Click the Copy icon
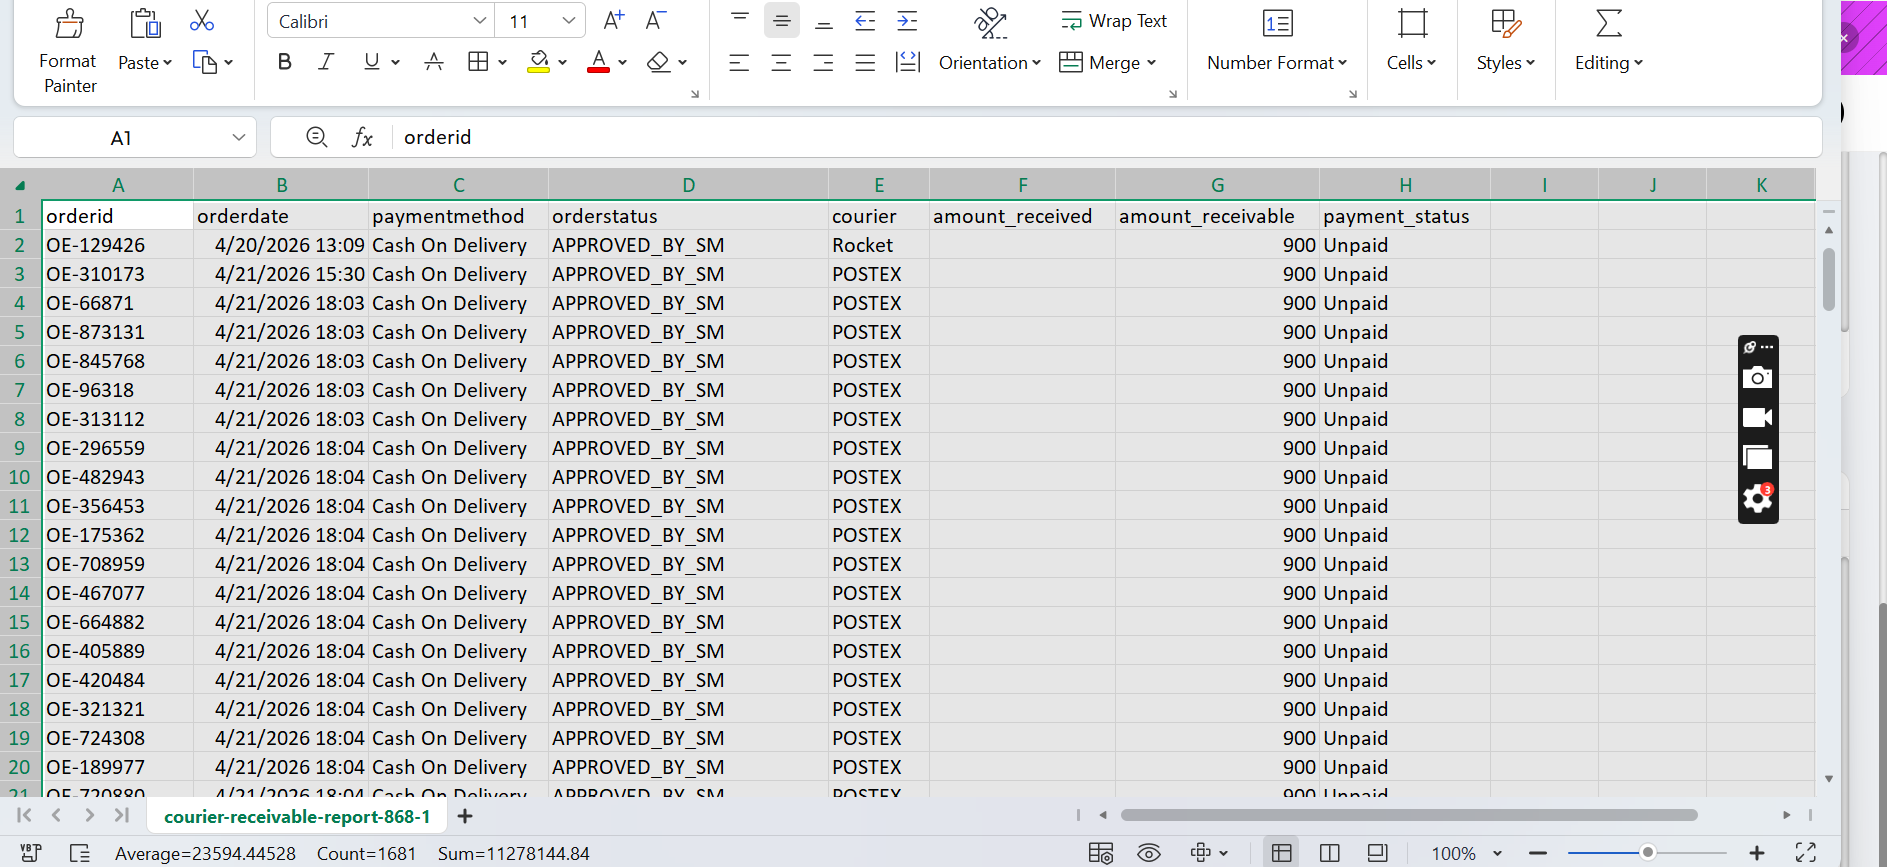This screenshot has height=867, width=1887. [x=205, y=62]
